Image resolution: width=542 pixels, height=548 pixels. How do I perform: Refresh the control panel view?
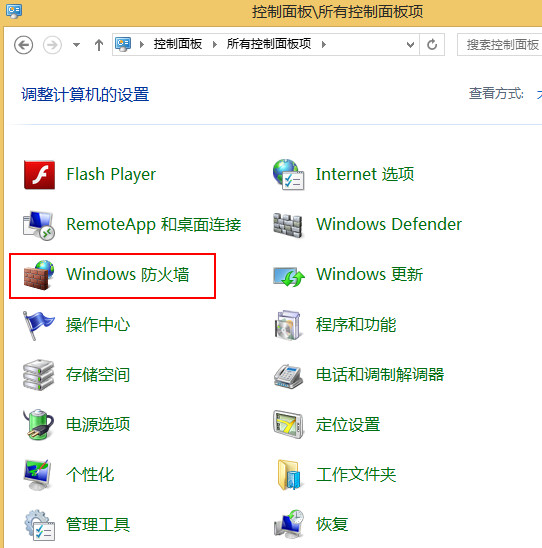coord(432,45)
